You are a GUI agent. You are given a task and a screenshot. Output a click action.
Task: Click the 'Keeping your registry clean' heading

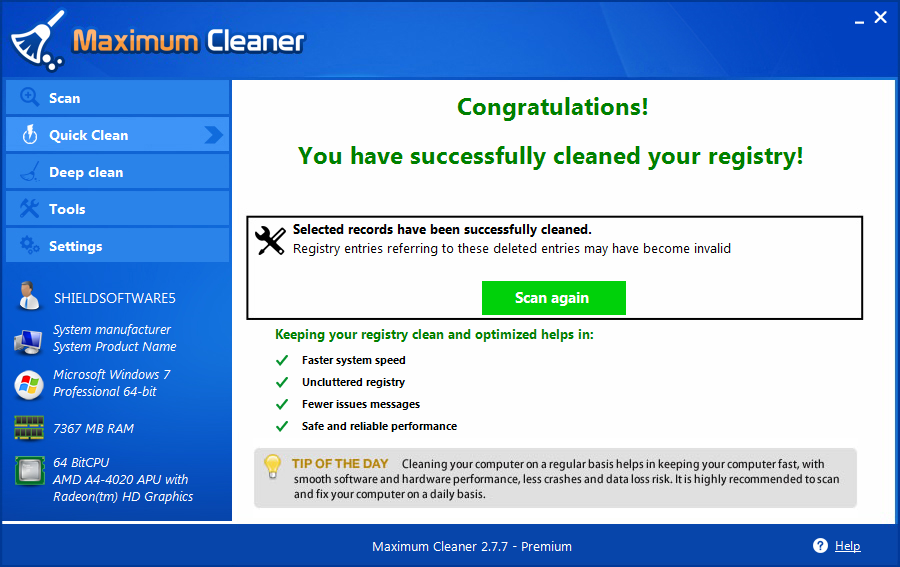[x=435, y=335]
